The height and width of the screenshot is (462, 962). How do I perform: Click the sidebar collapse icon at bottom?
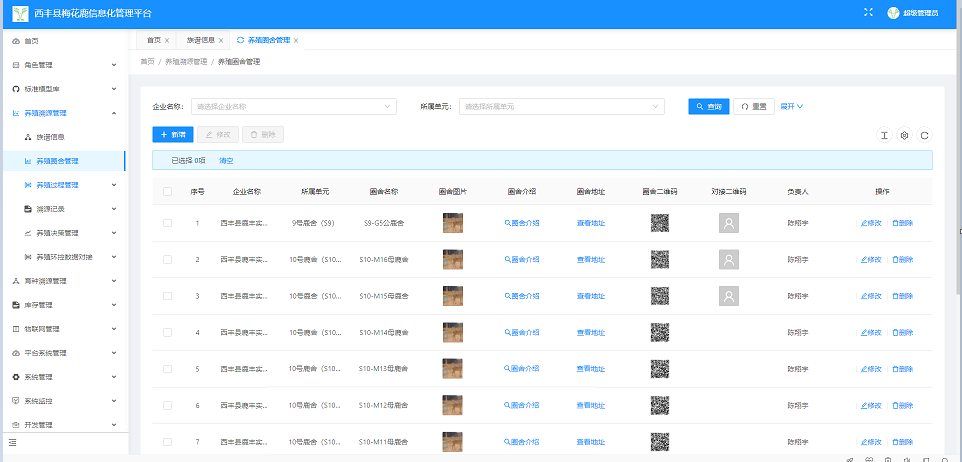pyautogui.click(x=12, y=442)
